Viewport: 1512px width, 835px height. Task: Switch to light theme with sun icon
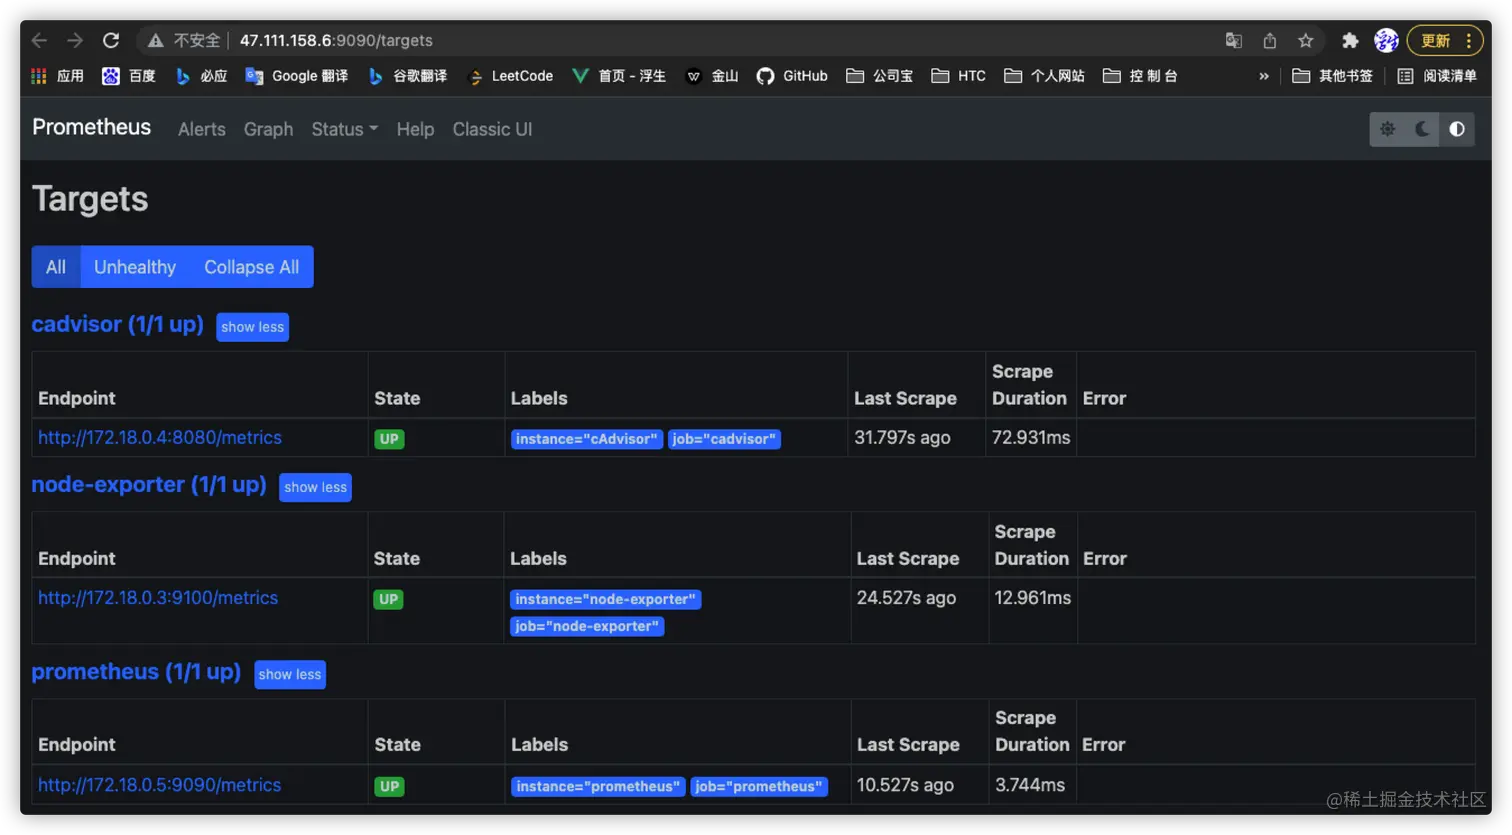[1387, 129]
